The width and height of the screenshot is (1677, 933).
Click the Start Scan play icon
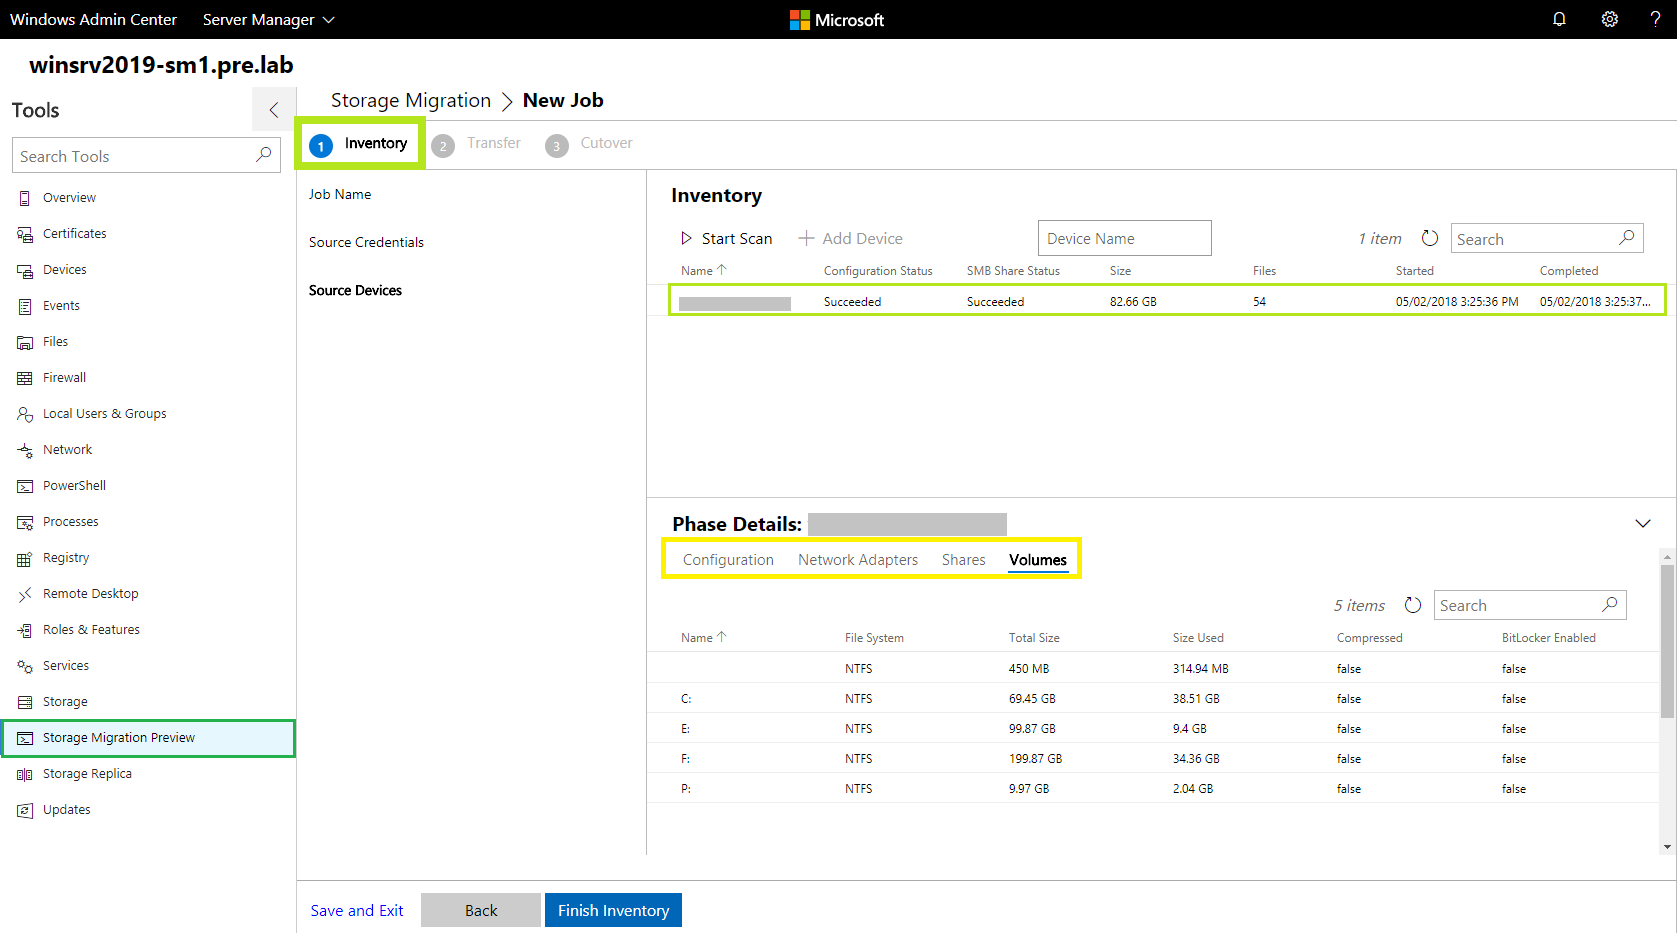686,238
